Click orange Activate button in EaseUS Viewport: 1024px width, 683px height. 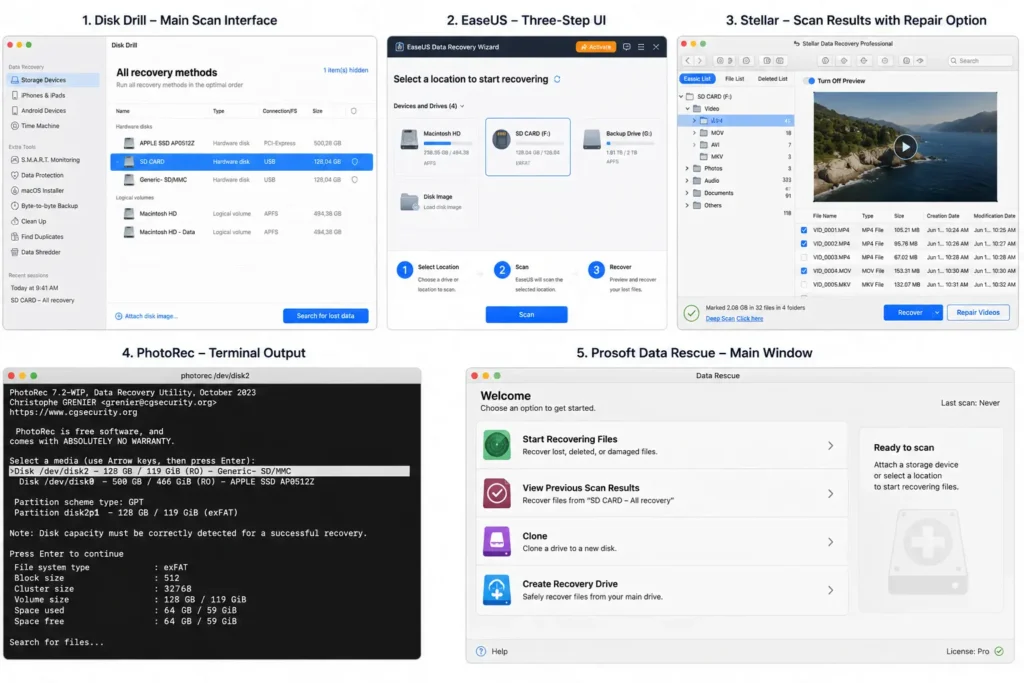click(596, 47)
